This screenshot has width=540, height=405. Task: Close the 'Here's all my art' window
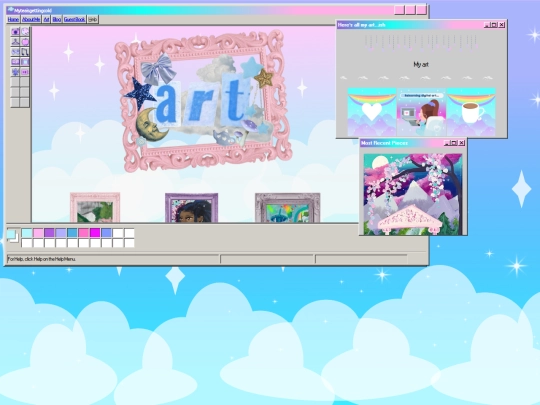click(x=502, y=25)
